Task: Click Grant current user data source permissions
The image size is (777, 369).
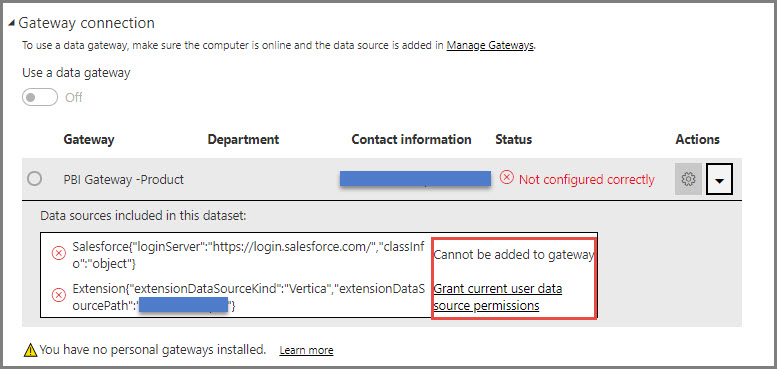Action: [498, 297]
